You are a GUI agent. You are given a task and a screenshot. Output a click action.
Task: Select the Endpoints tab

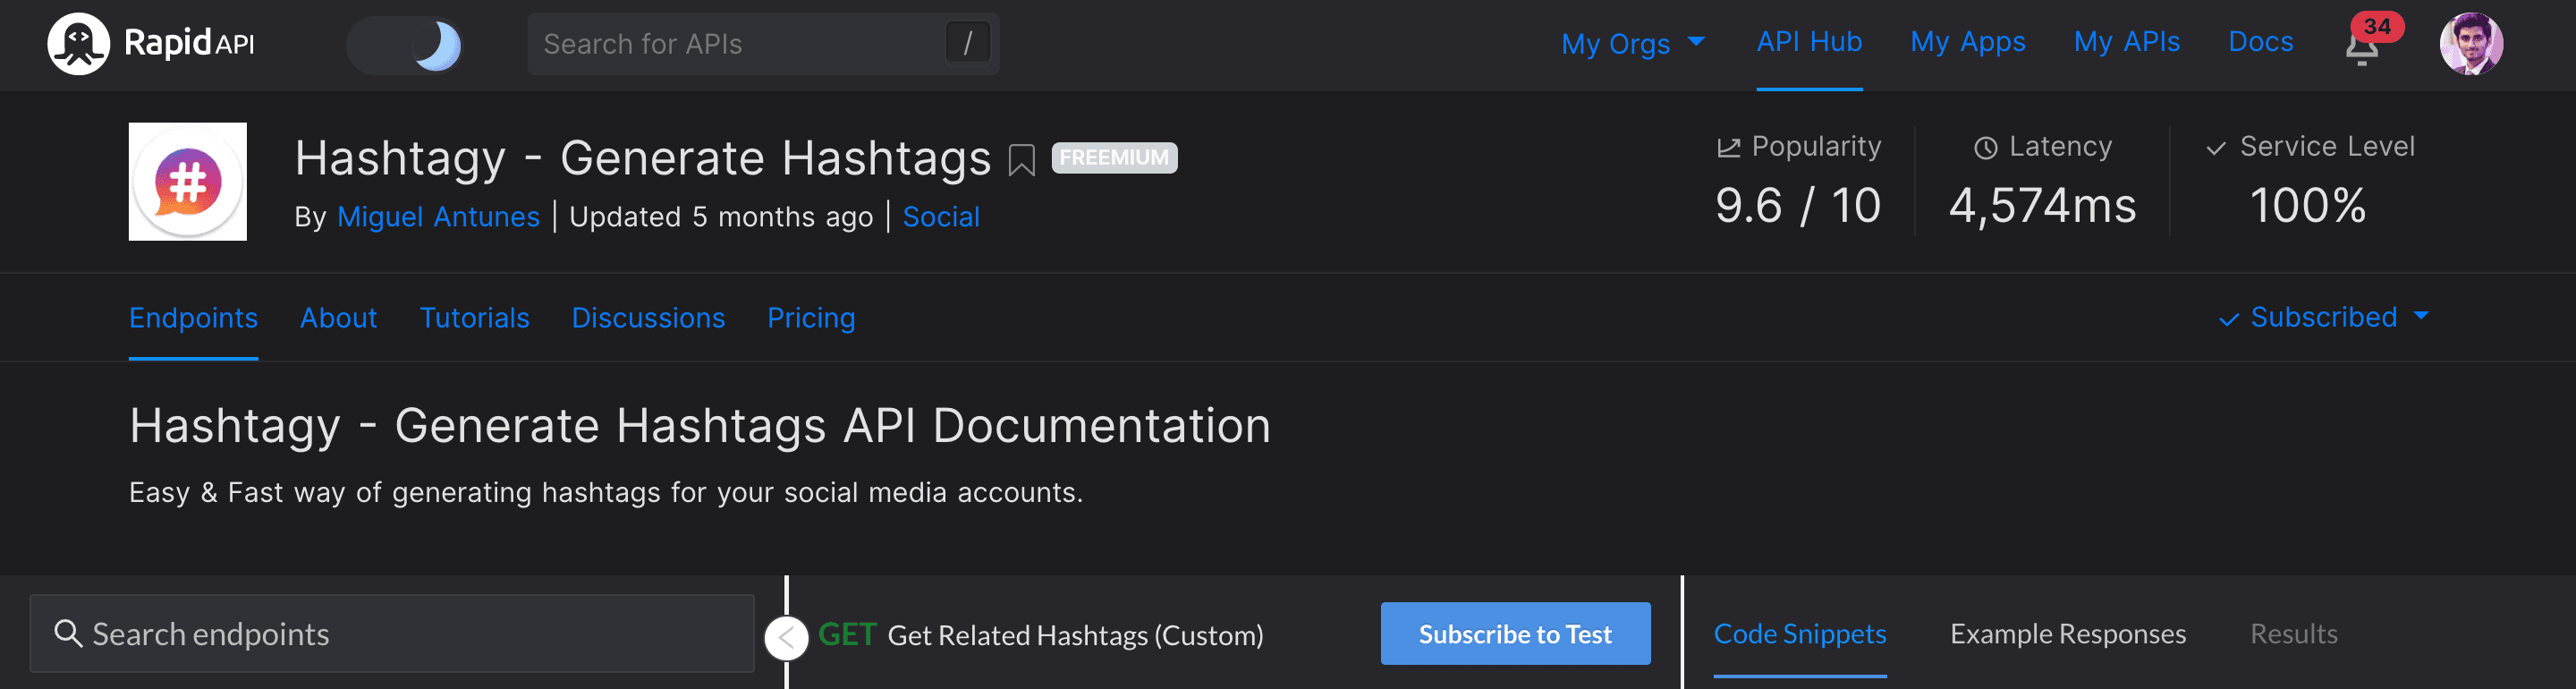click(x=193, y=318)
